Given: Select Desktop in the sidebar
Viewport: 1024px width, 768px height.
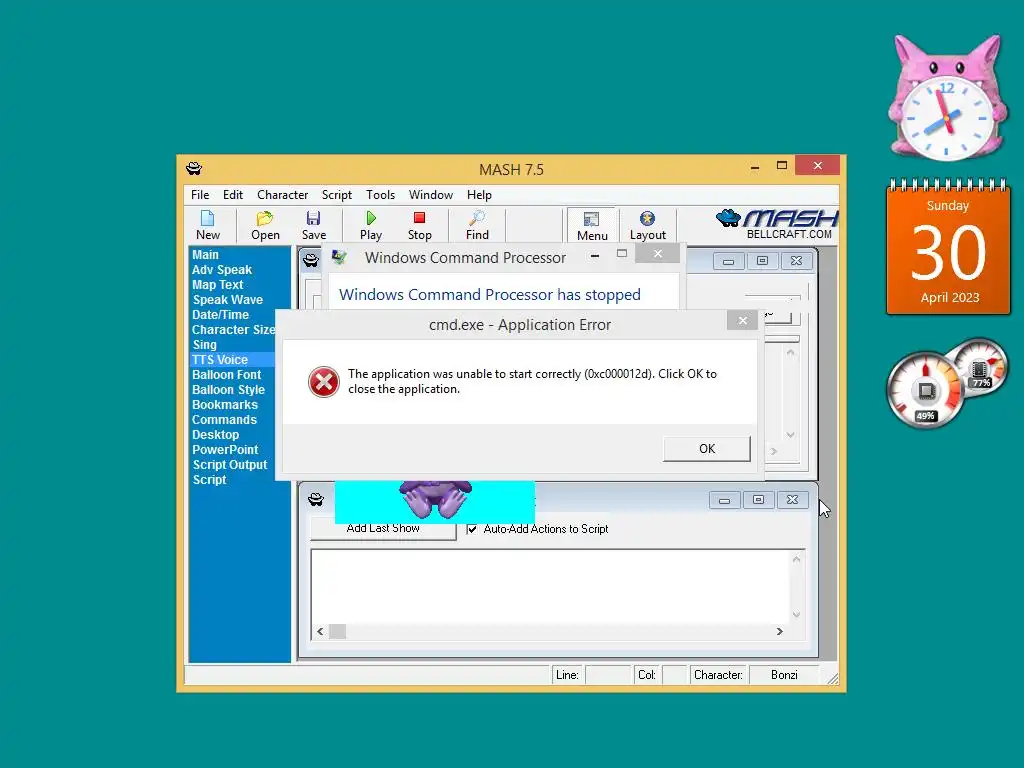Looking at the screenshot, I should 216,435.
